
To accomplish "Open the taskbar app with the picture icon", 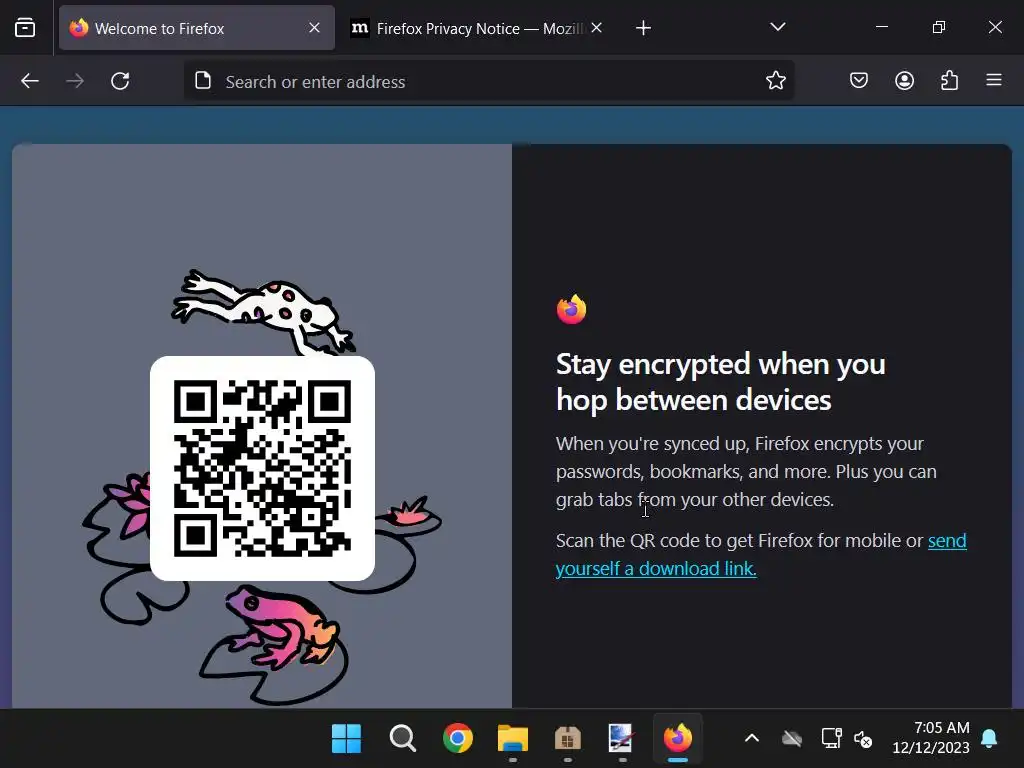I will (620, 739).
